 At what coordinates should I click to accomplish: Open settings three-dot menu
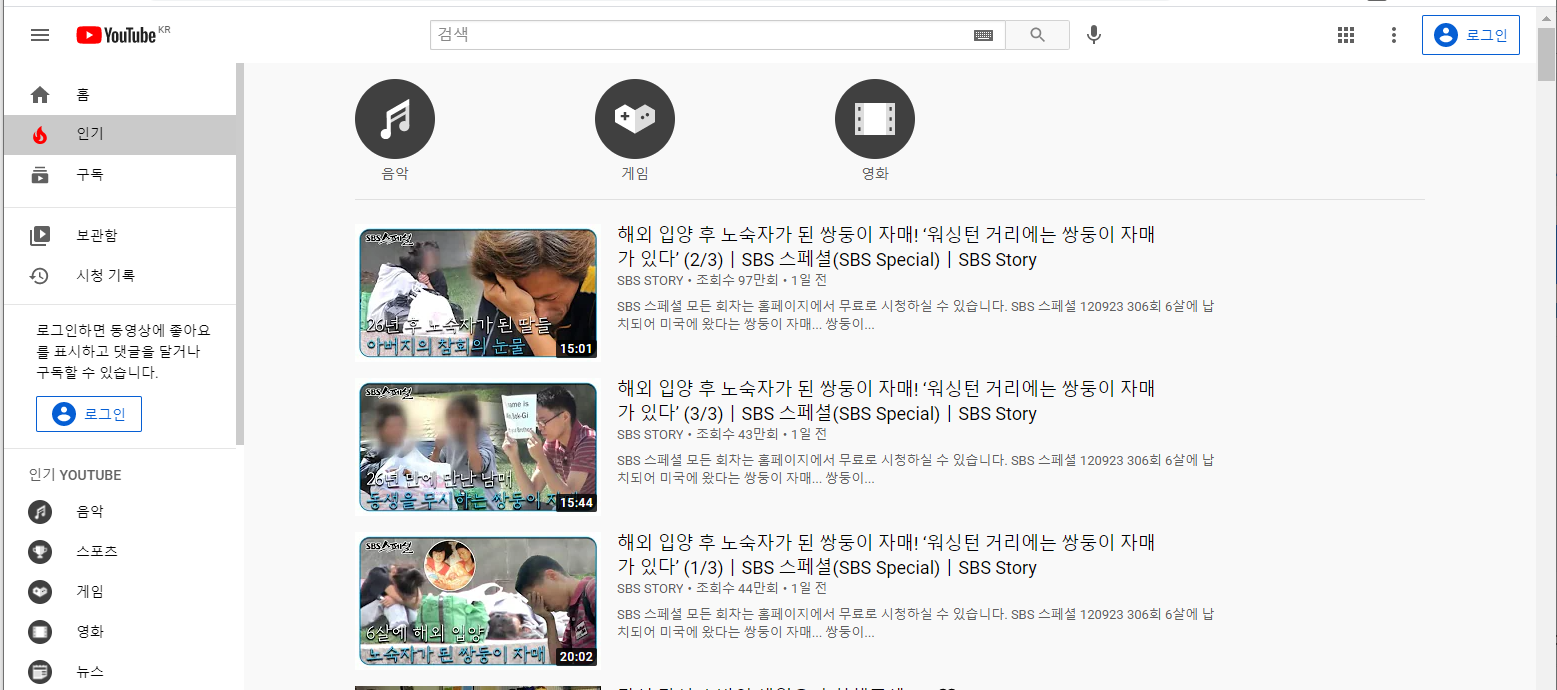1394,35
